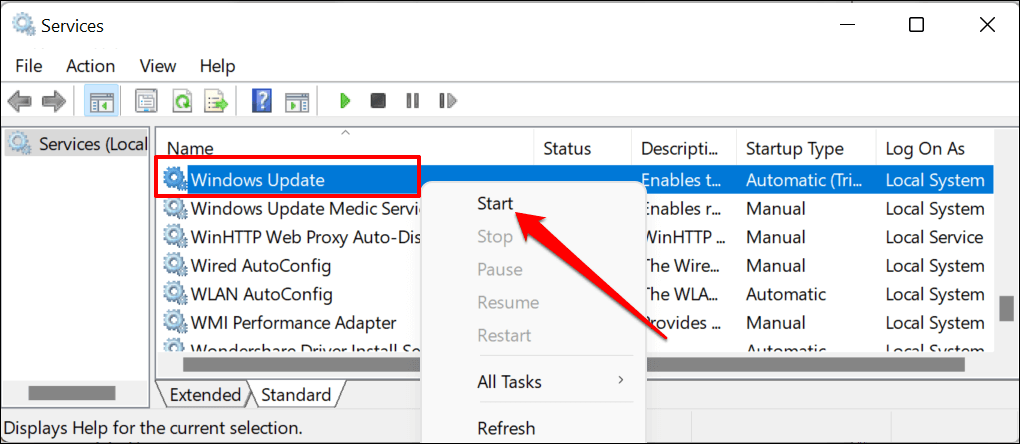The height and width of the screenshot is (444, 1020).
Task: Click the Show/Hide Console Tree icon
Action: click(x=100, y=101)
